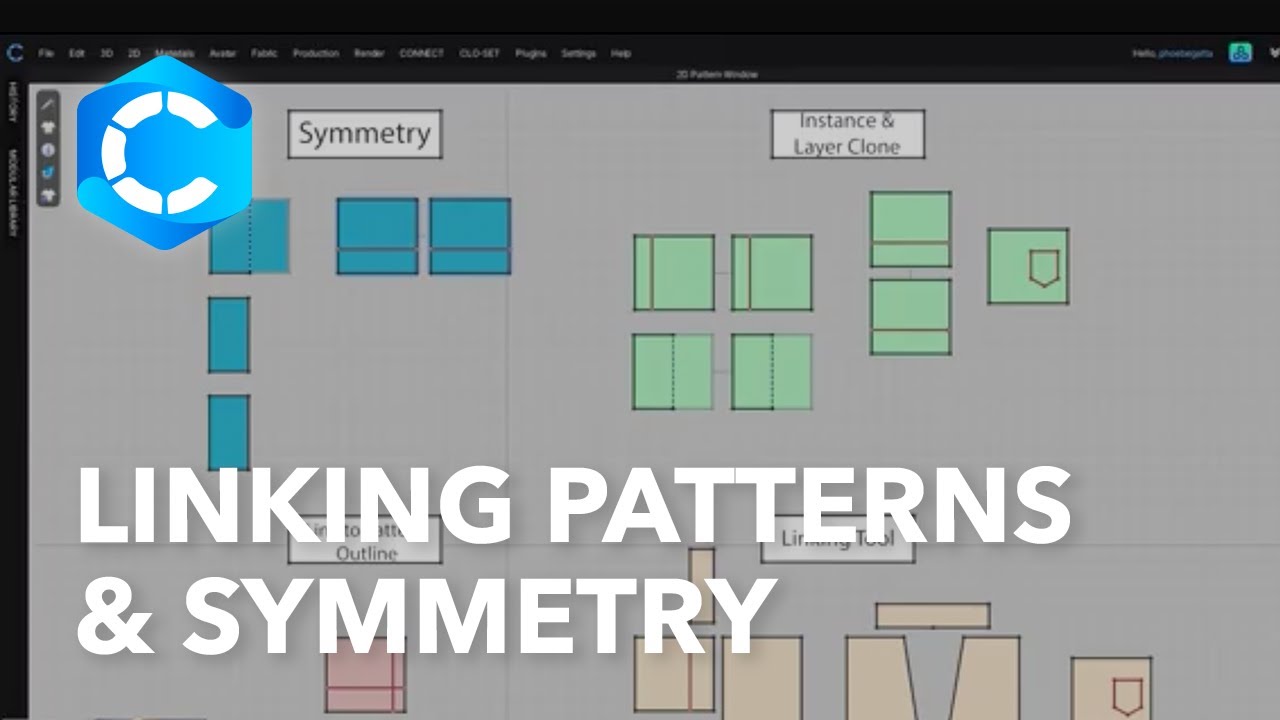Image resolution: width=1280 pixels, height=720 pixels.
Task: Open the Edit menu
Action: (76, 53)
